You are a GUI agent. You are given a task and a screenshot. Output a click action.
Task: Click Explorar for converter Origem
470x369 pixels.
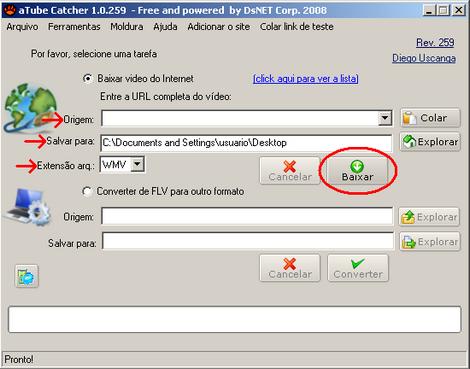coord(429,217)
